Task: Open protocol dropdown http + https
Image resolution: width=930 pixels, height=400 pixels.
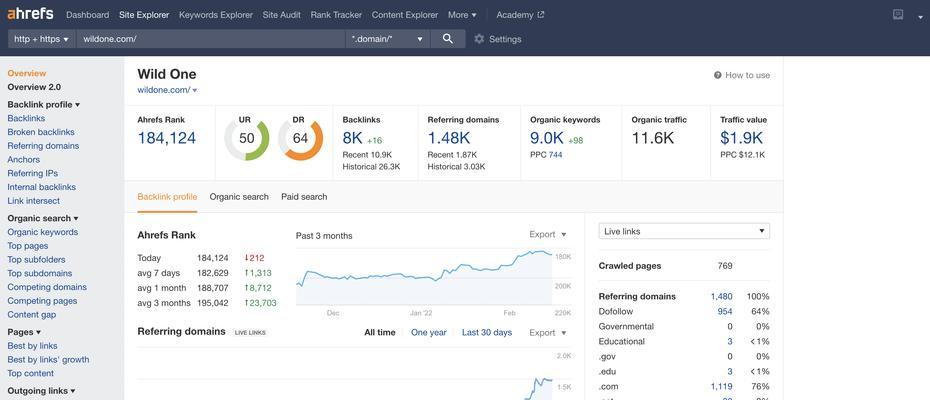Action: (42, 39)
